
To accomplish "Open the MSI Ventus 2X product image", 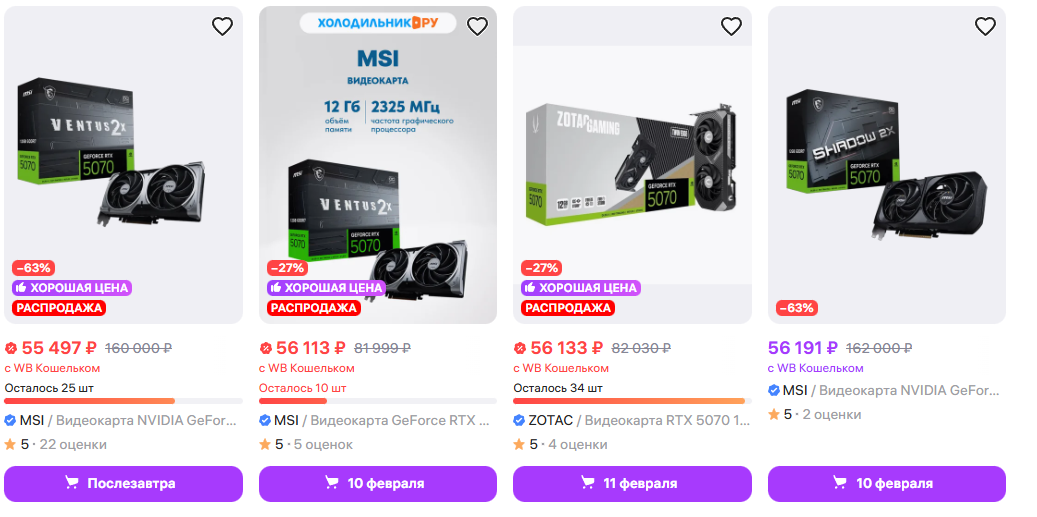I will [x=123, y=150].
